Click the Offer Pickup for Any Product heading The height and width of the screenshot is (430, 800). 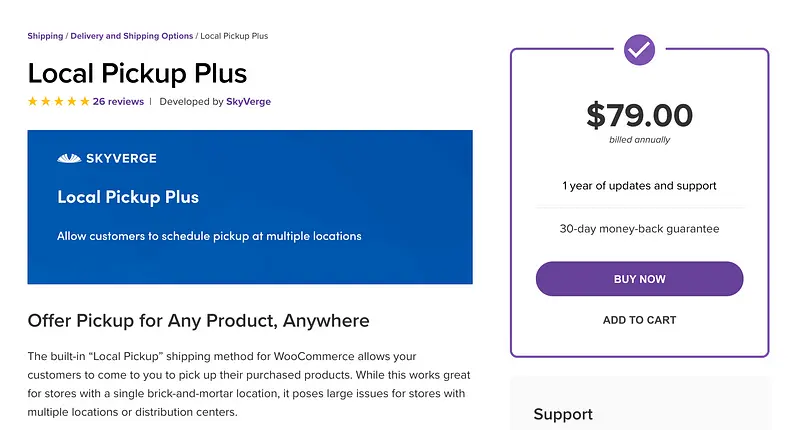pos(198,321)
